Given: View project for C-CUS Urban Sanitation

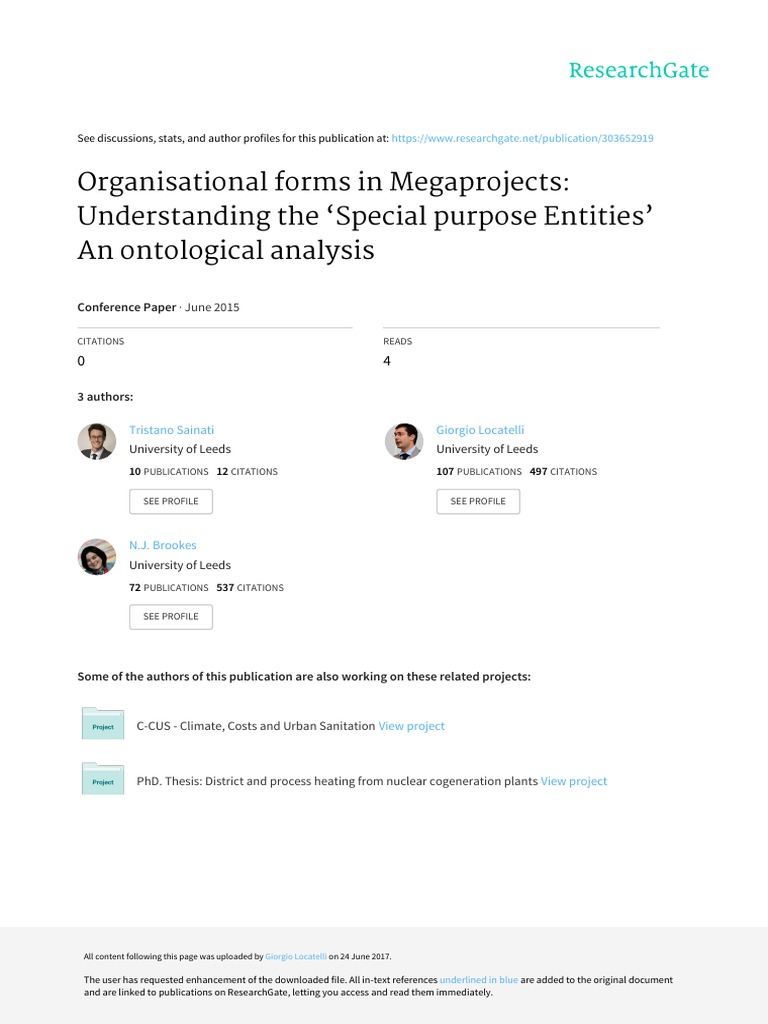Looking at the screenshot, I should (x=411, y=726).
